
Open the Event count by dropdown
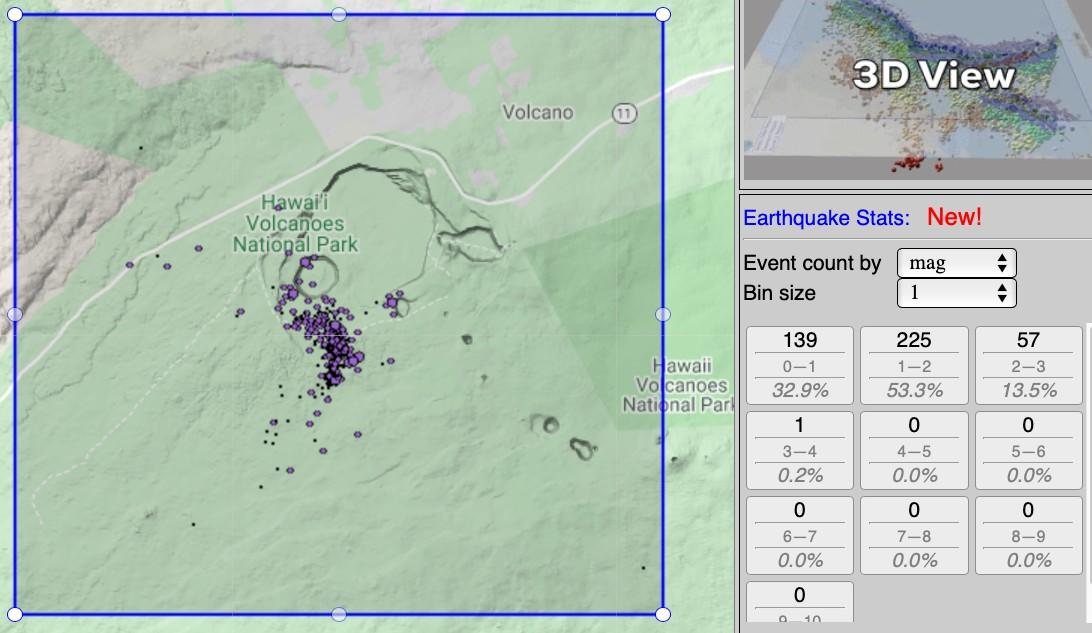click(x=956, y=263)
